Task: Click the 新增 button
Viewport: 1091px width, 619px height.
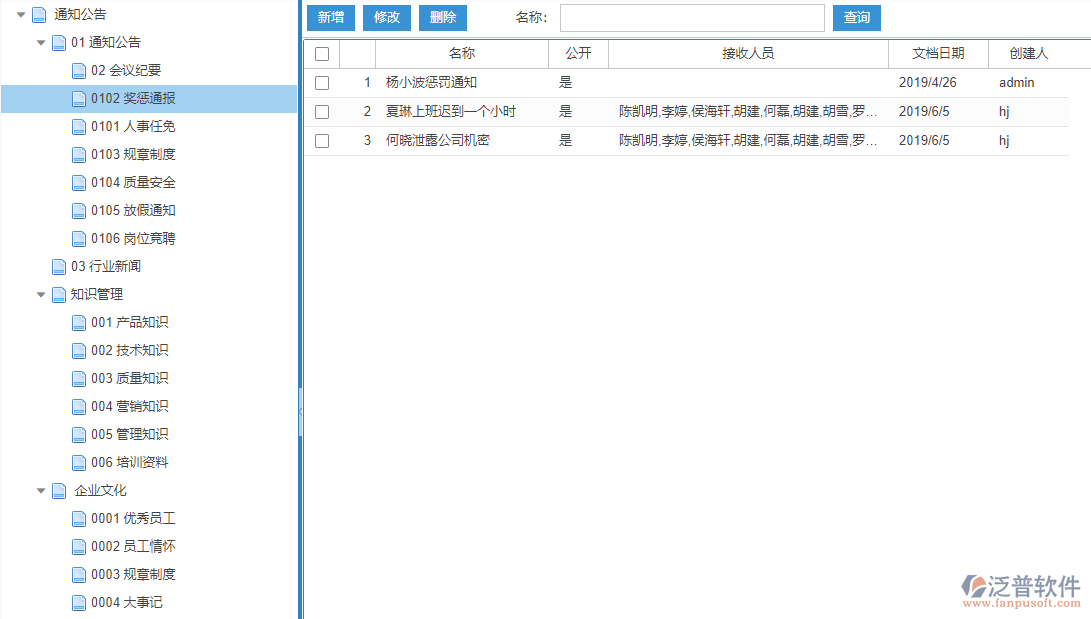Action: tap(330, 17)
